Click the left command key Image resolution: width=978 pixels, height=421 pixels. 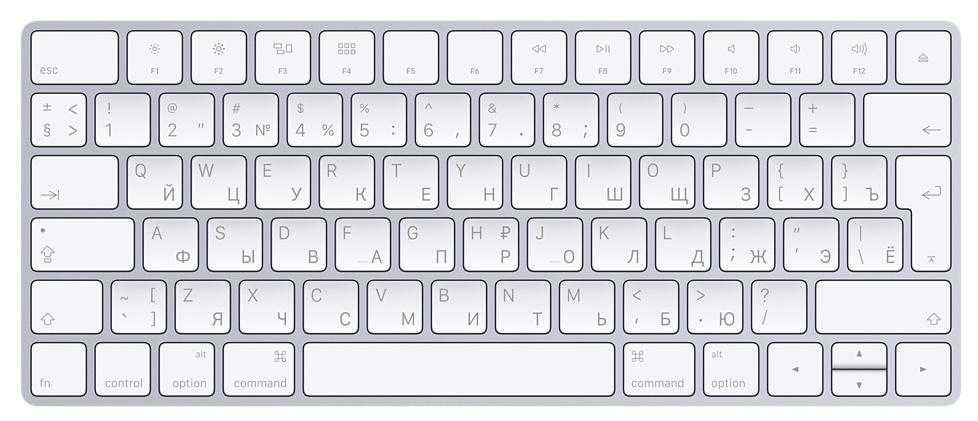[x=259, y=369]
